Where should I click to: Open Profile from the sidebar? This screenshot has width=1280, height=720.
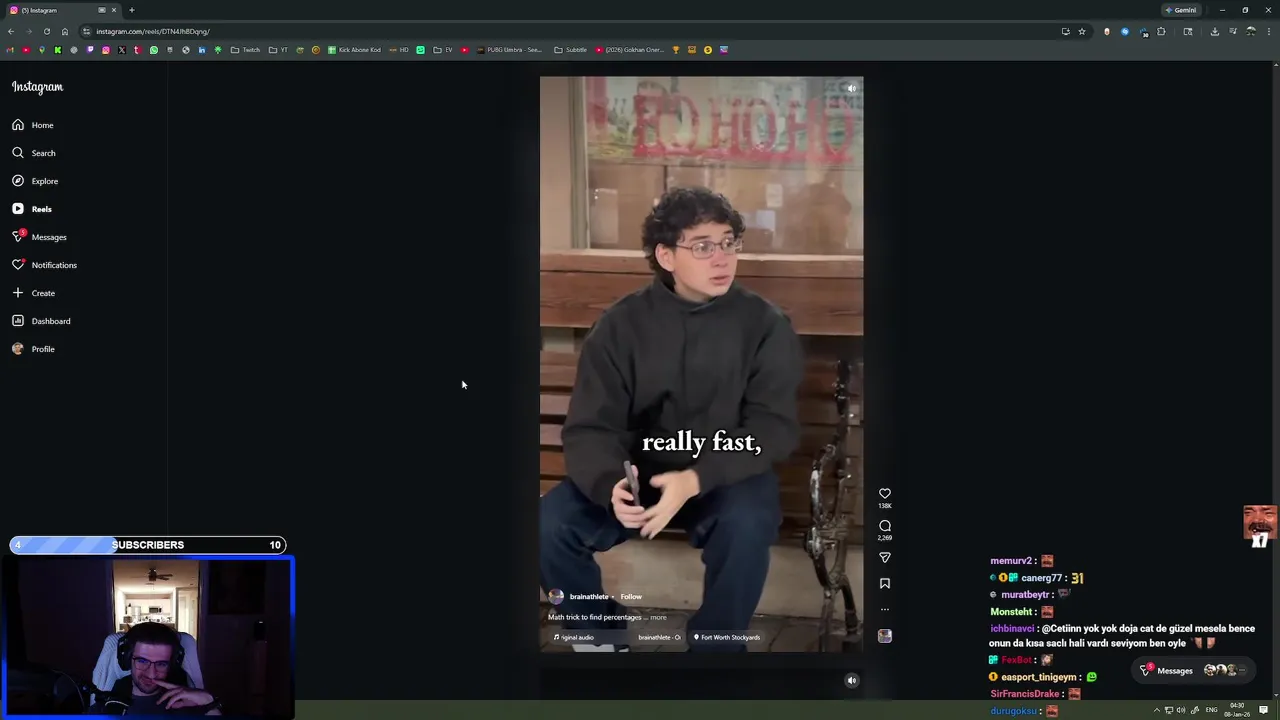[x=33, y=349]
